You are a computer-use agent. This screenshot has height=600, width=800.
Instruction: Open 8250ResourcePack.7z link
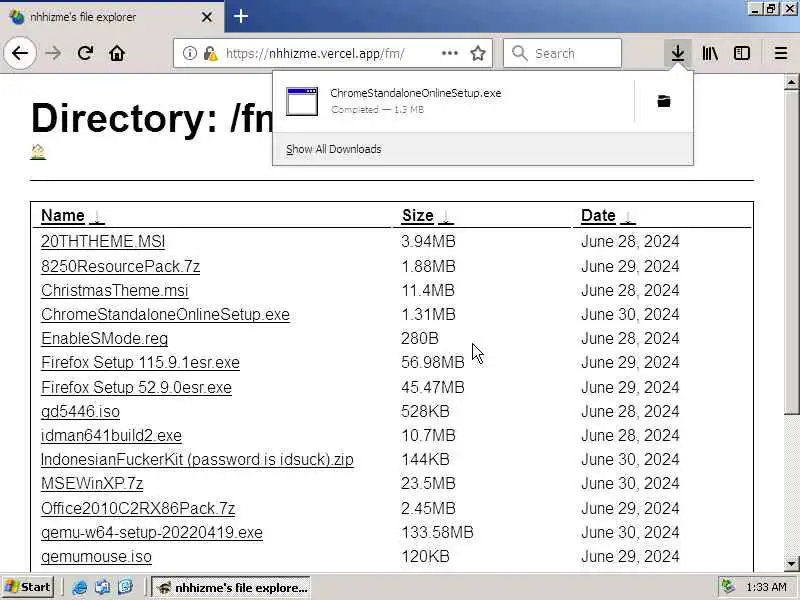click(x=120, y=266)
